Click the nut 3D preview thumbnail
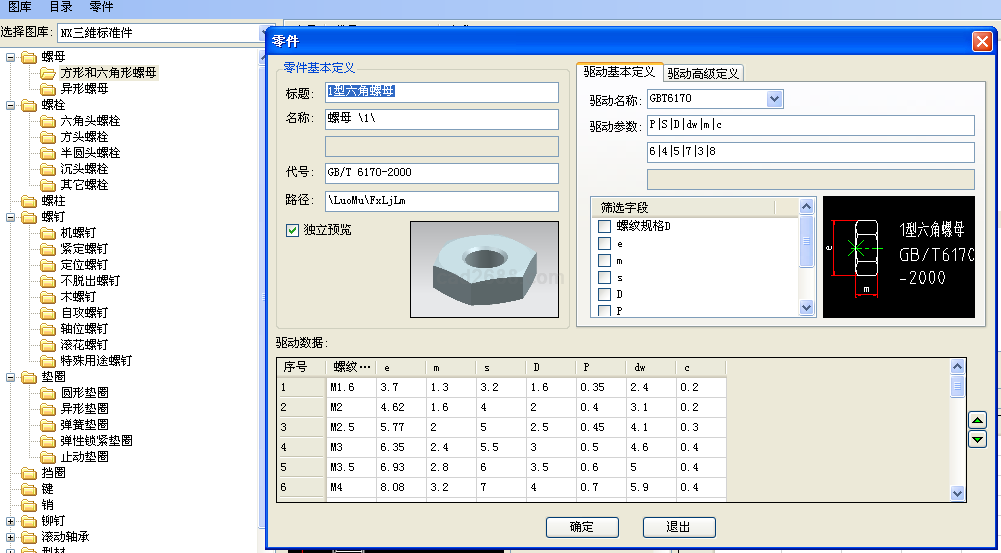 pos(485,269)
